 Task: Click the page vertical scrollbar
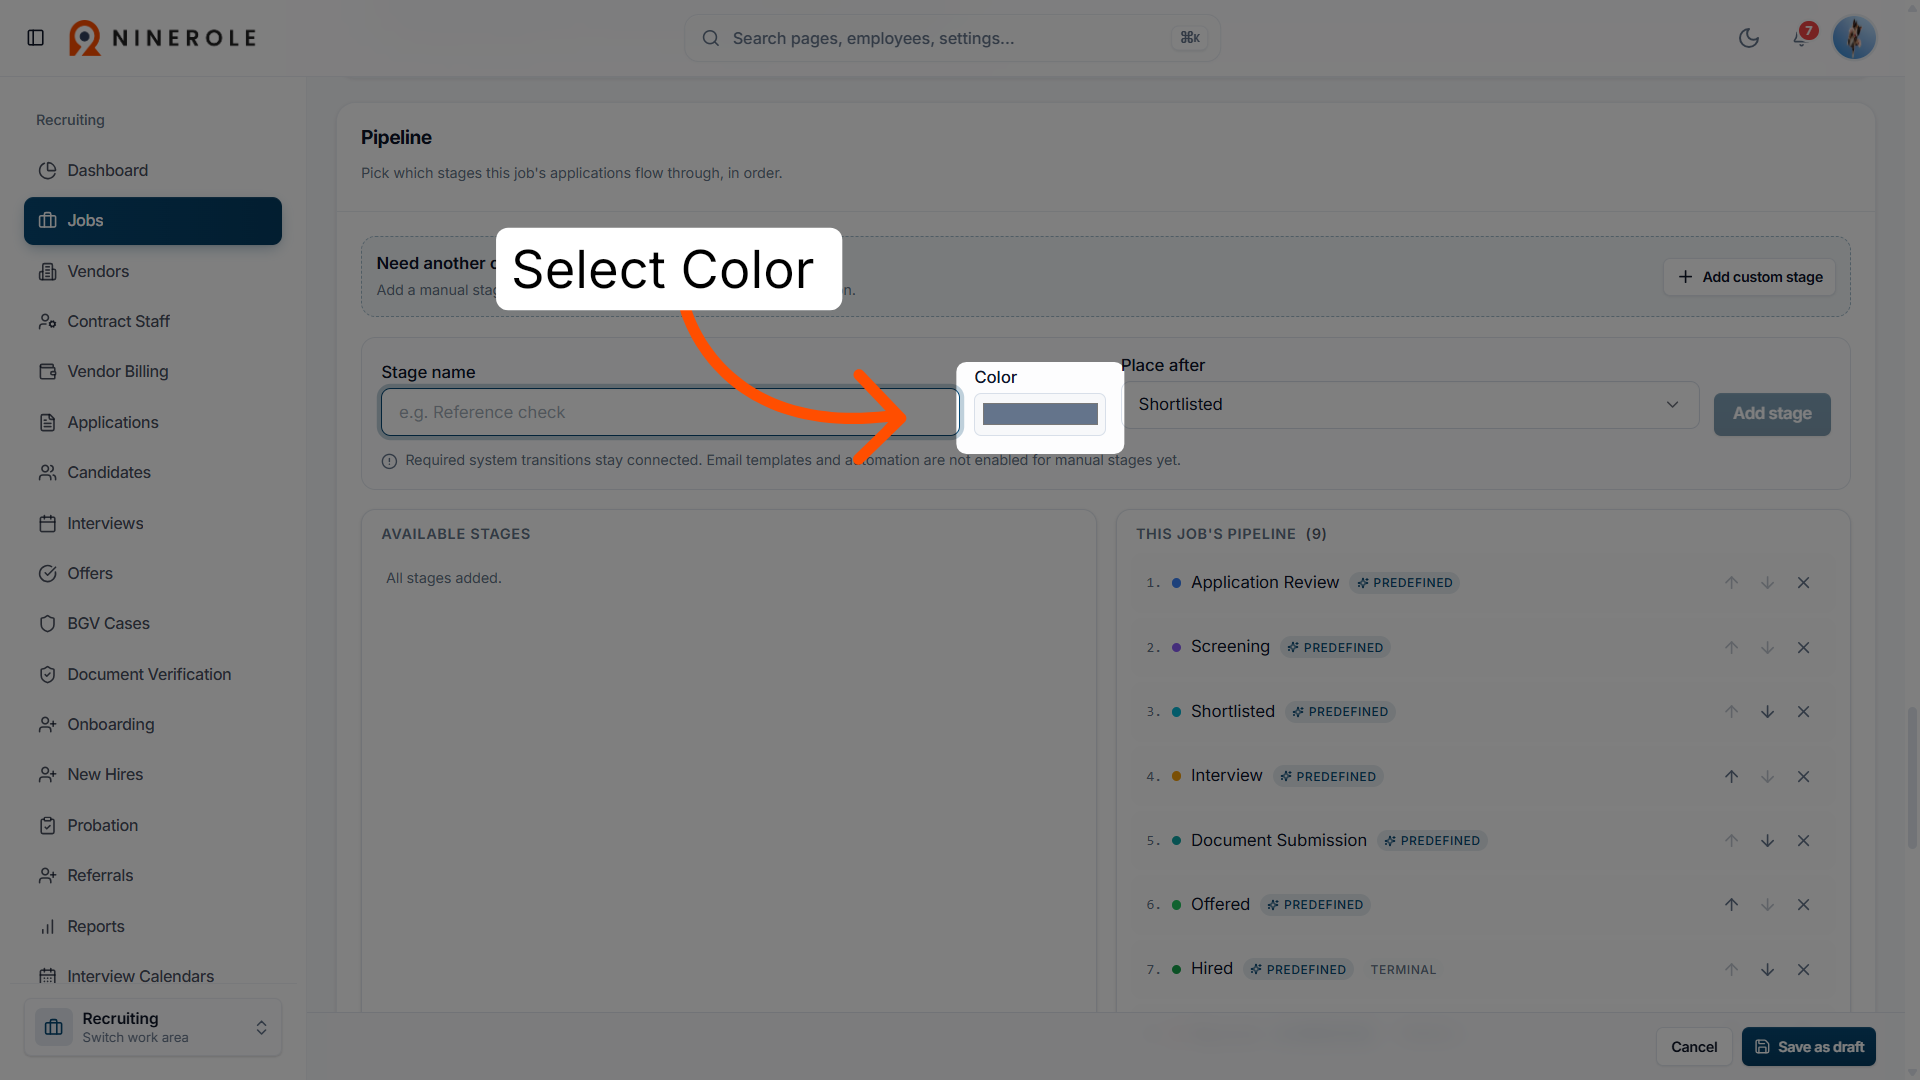click(x=1912, y=777)
